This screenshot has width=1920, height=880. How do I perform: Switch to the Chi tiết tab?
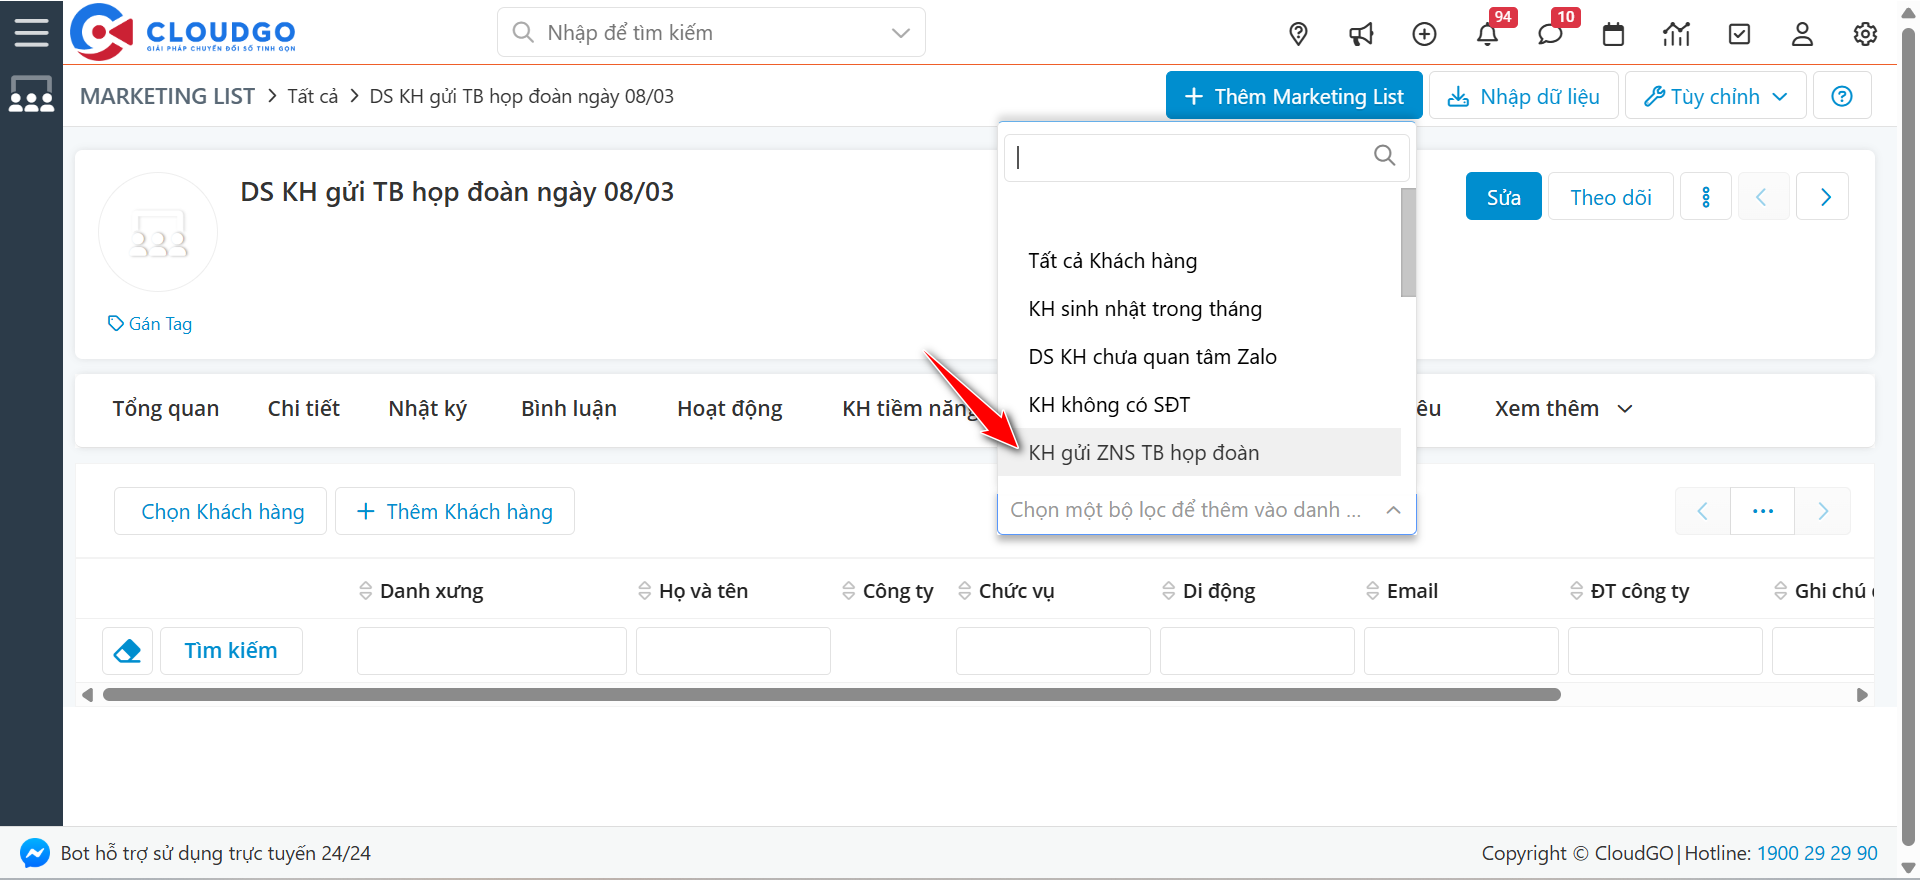tap(304, 409)
